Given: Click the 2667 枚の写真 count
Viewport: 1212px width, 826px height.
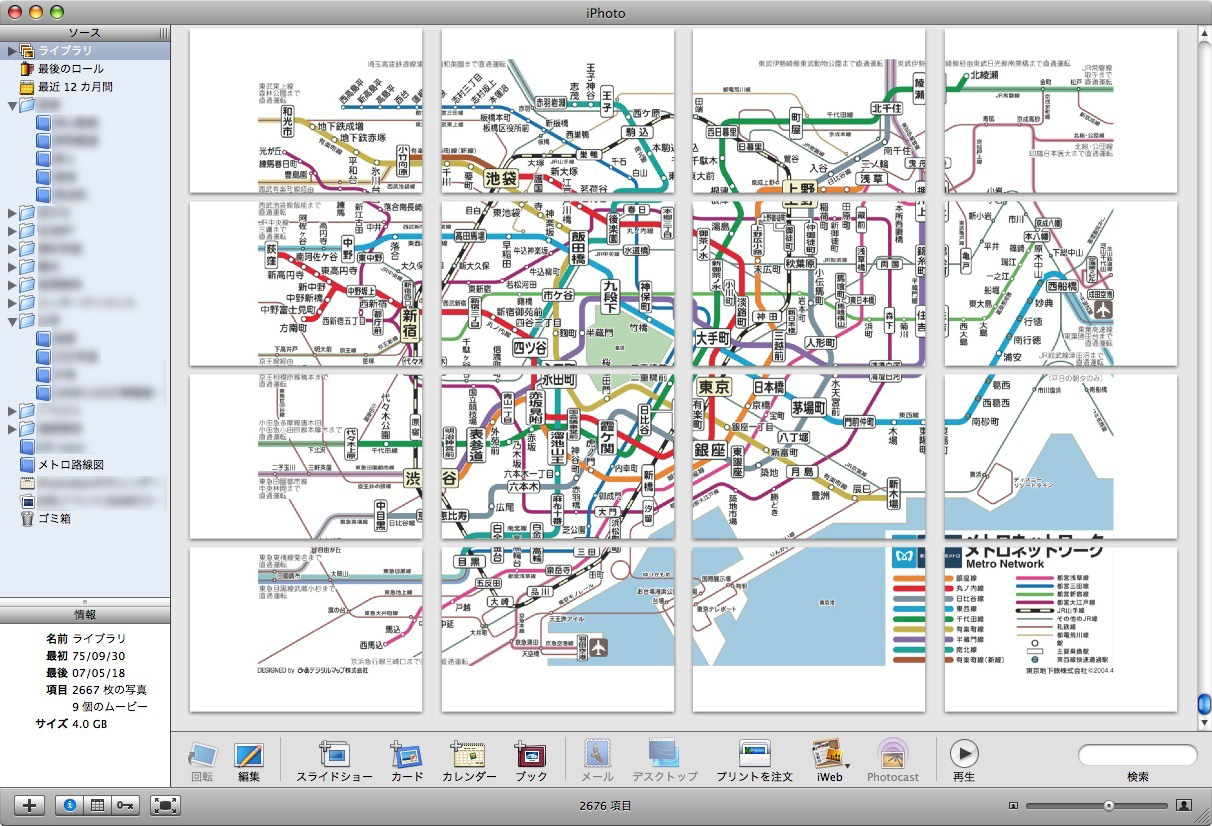Looking at the screenshot, I should point(110,689).
